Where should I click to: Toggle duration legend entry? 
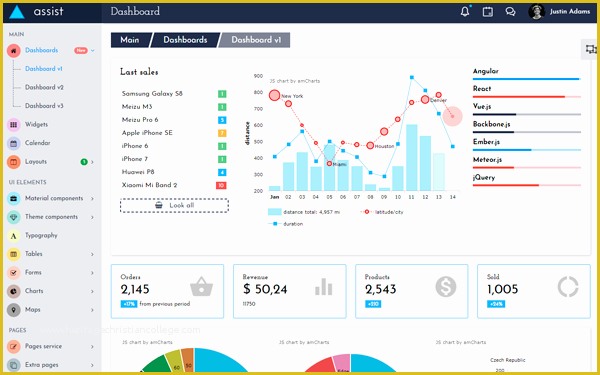[286, 224]
